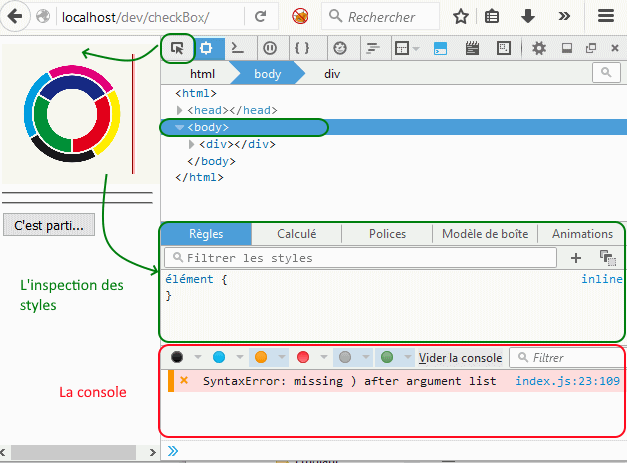
Task: Open the Inspector panel icon
Action: [208, 47]
